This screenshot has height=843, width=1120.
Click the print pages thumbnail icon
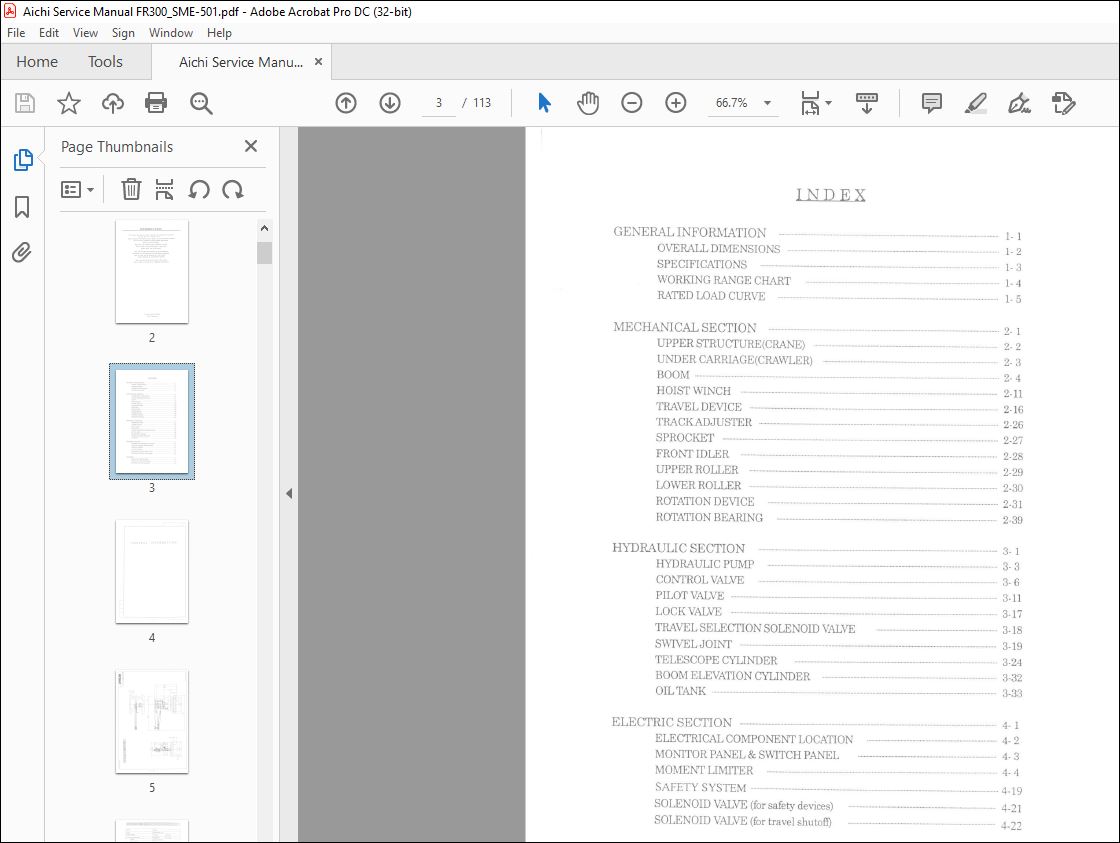(164, 189)
